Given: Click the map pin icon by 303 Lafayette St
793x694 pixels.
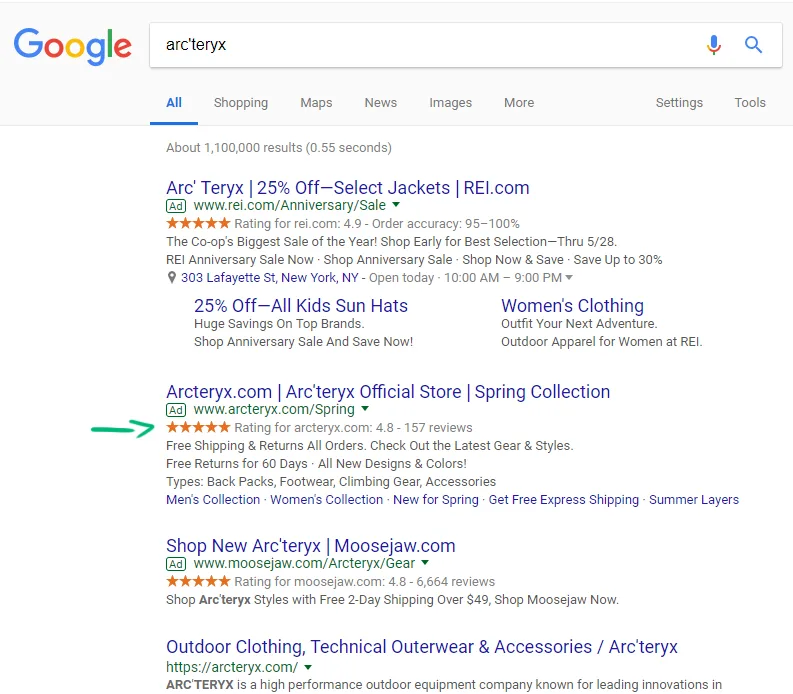Looking at the screenshot, I should pyautogui.click(x=172, y=278).
